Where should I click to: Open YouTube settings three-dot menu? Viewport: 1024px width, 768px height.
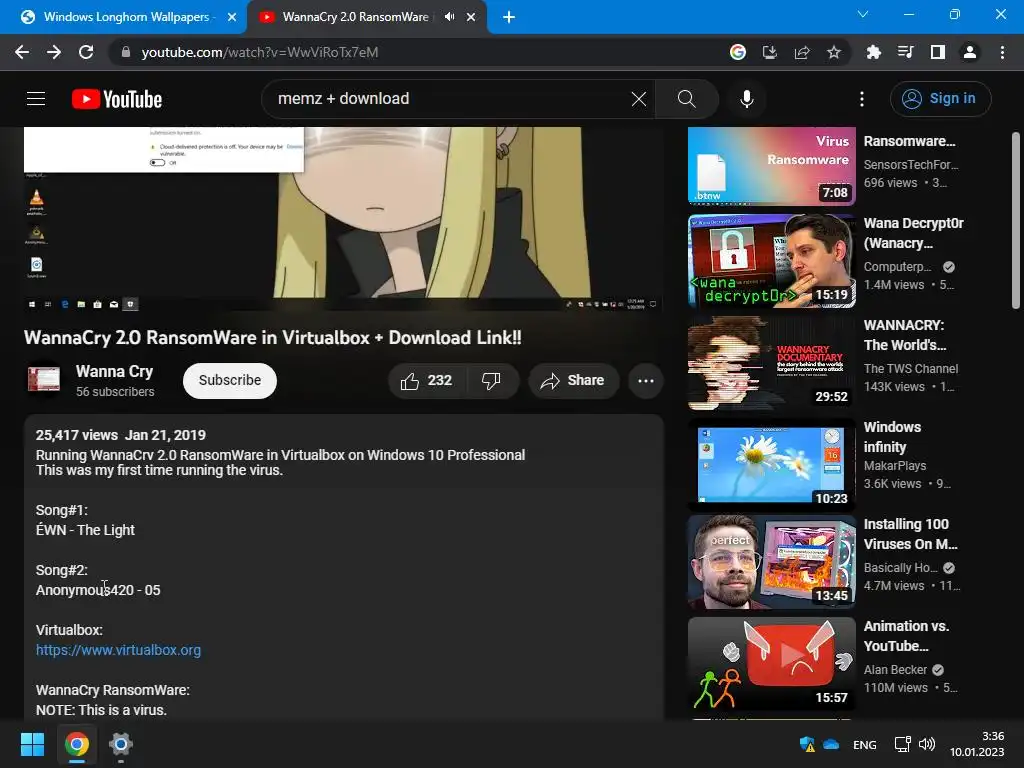(861, 99)
